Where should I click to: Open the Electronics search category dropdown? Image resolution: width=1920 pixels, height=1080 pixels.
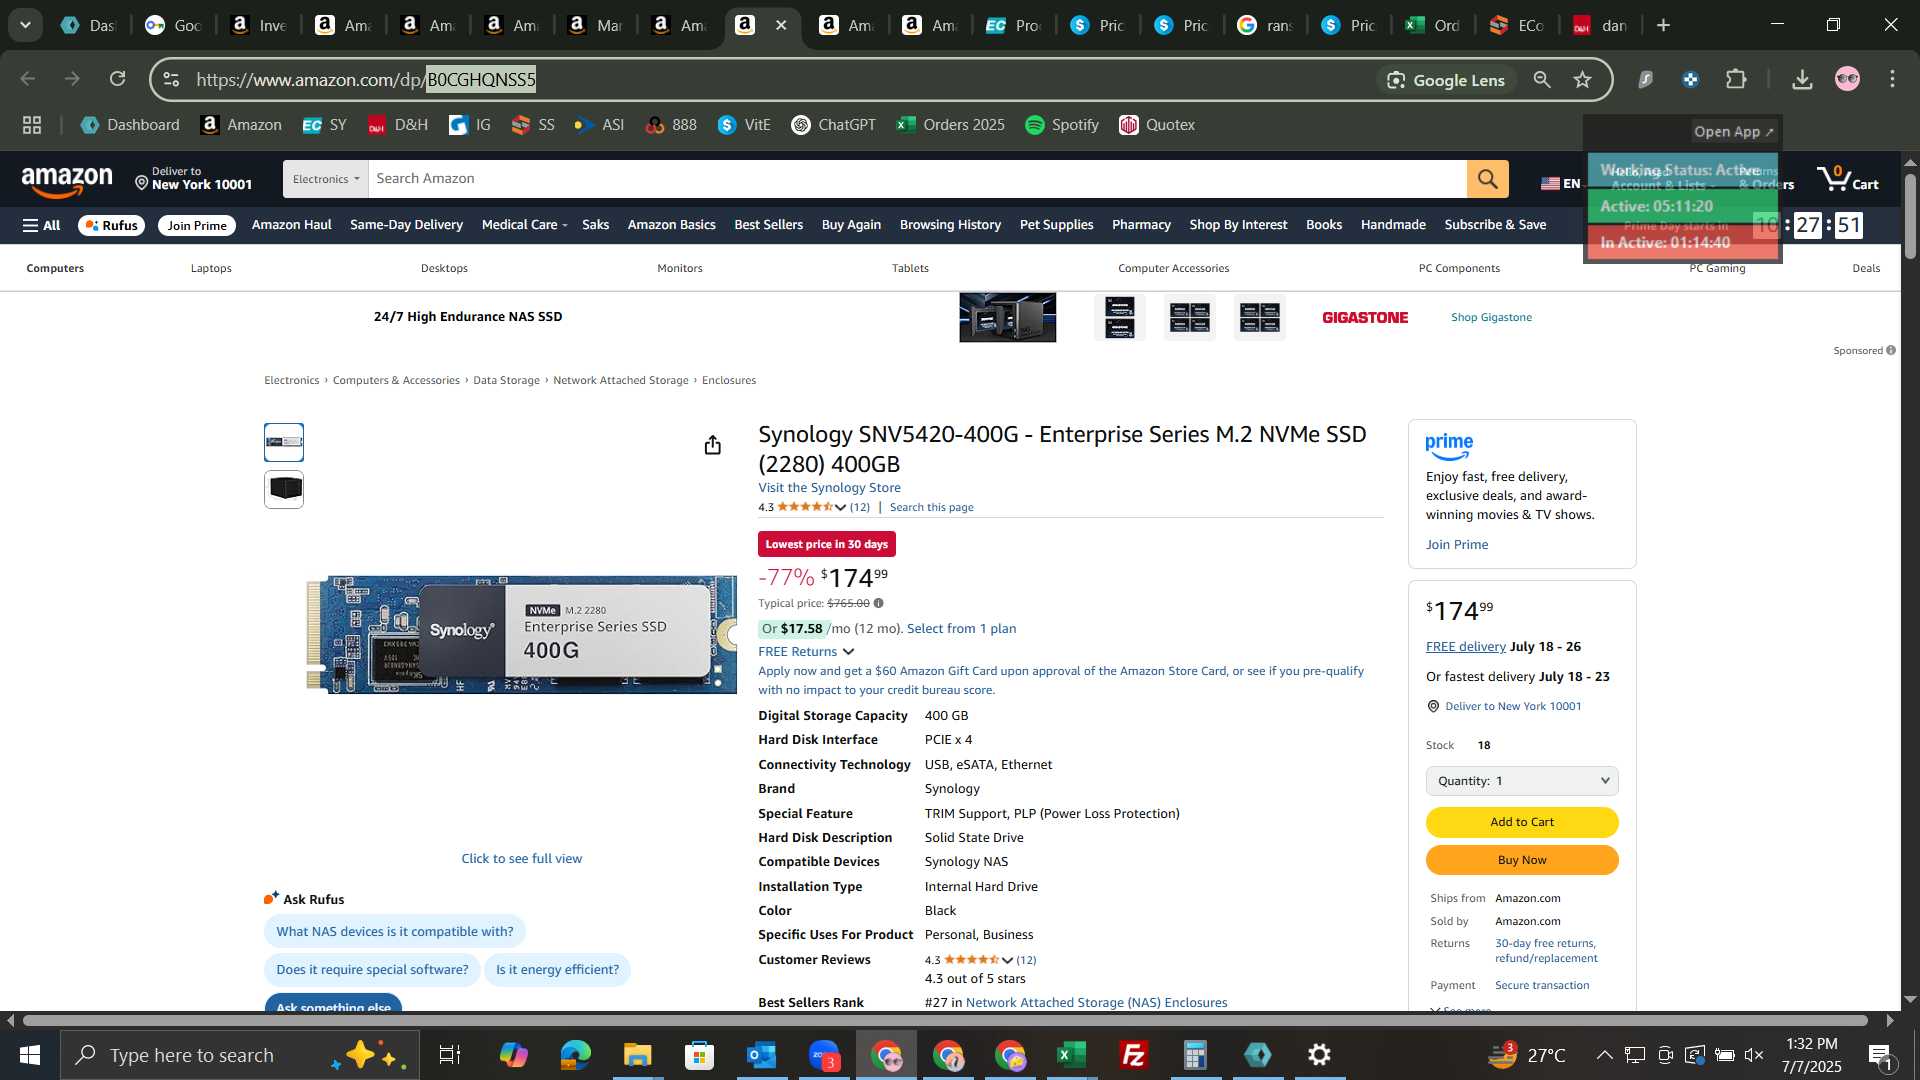click(x=326, y=179)
